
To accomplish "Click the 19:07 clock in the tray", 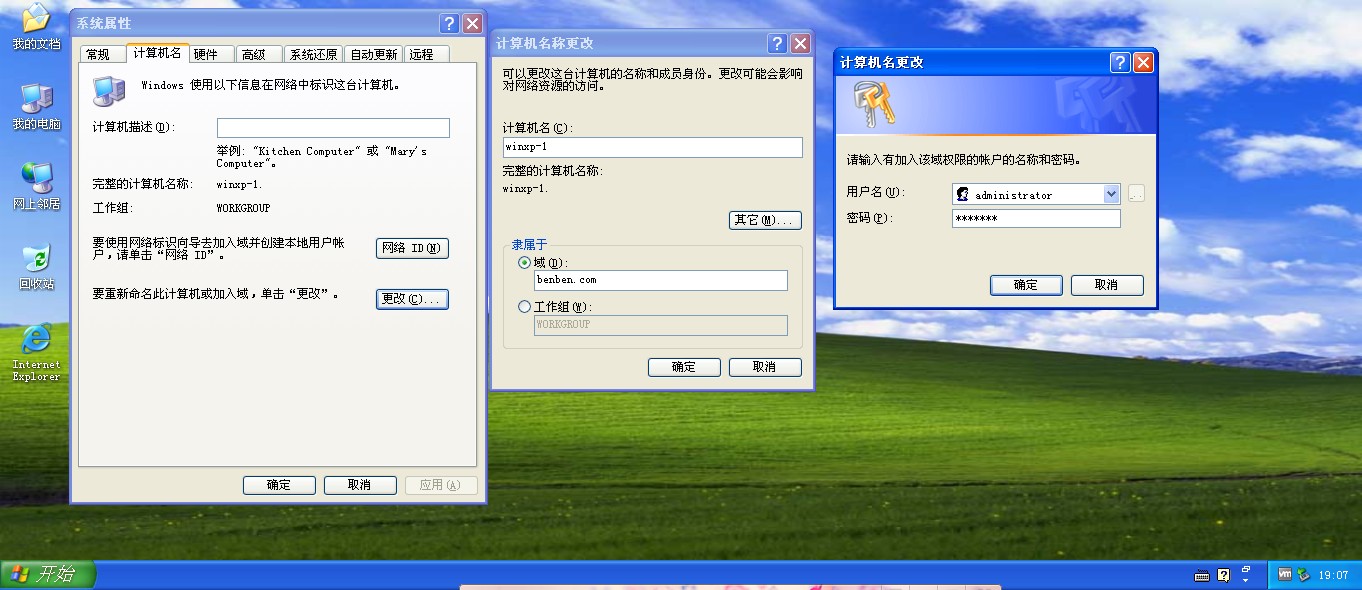I will [x=1333, y=575].
